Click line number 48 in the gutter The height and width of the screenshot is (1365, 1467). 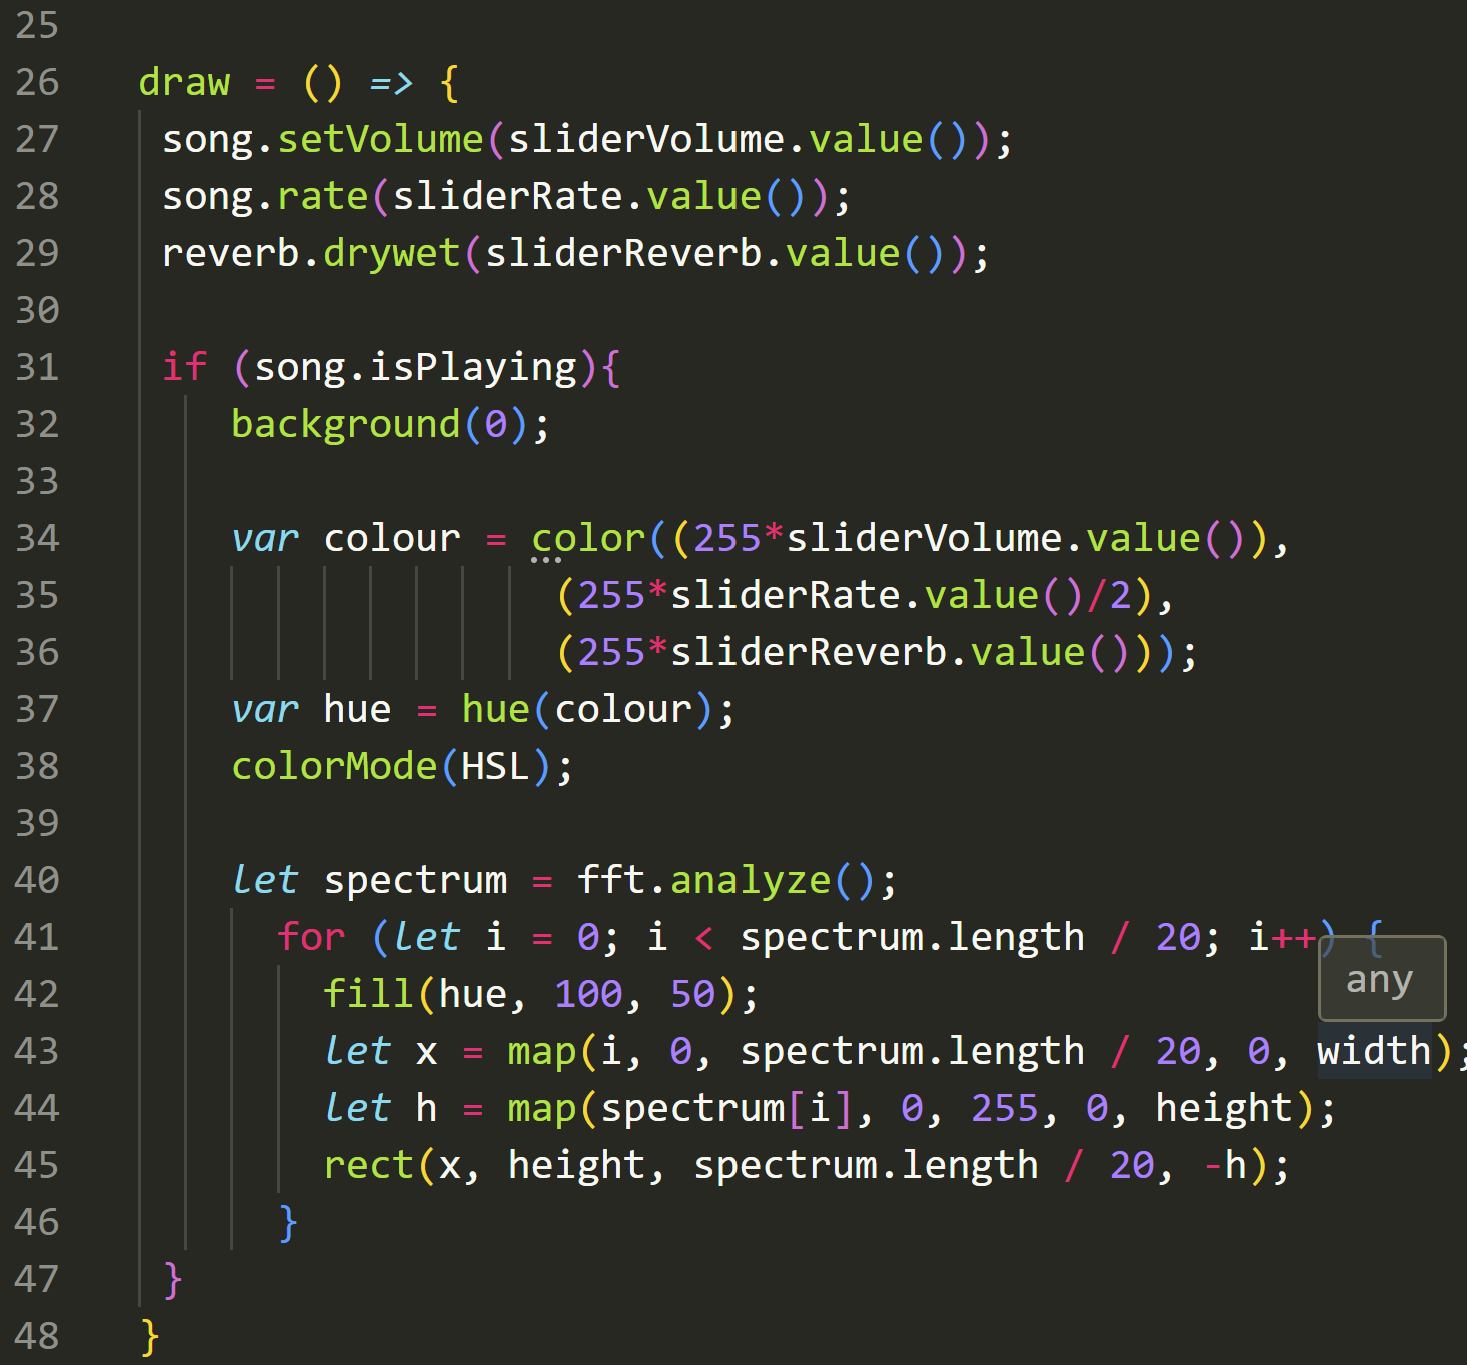[37, 1336]
